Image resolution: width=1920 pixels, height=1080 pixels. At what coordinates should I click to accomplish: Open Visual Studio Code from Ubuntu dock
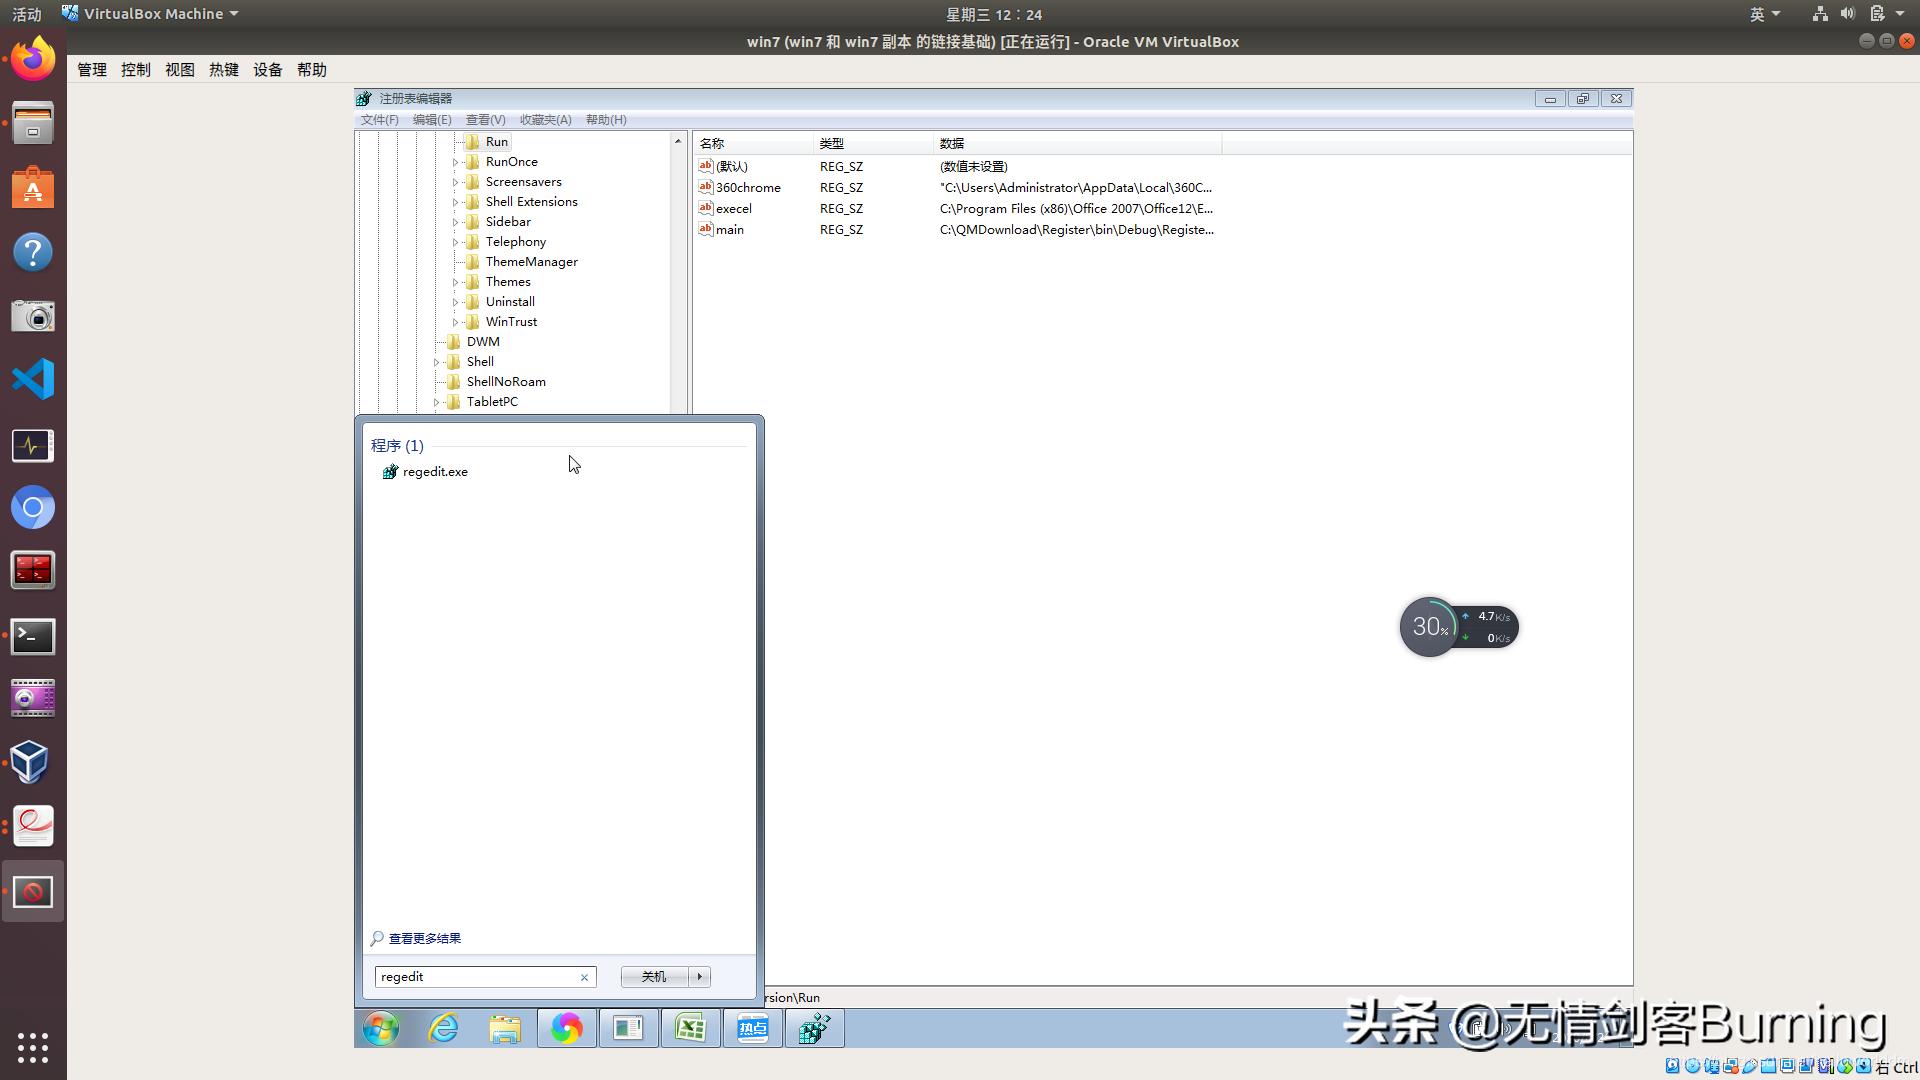point(33,379)
